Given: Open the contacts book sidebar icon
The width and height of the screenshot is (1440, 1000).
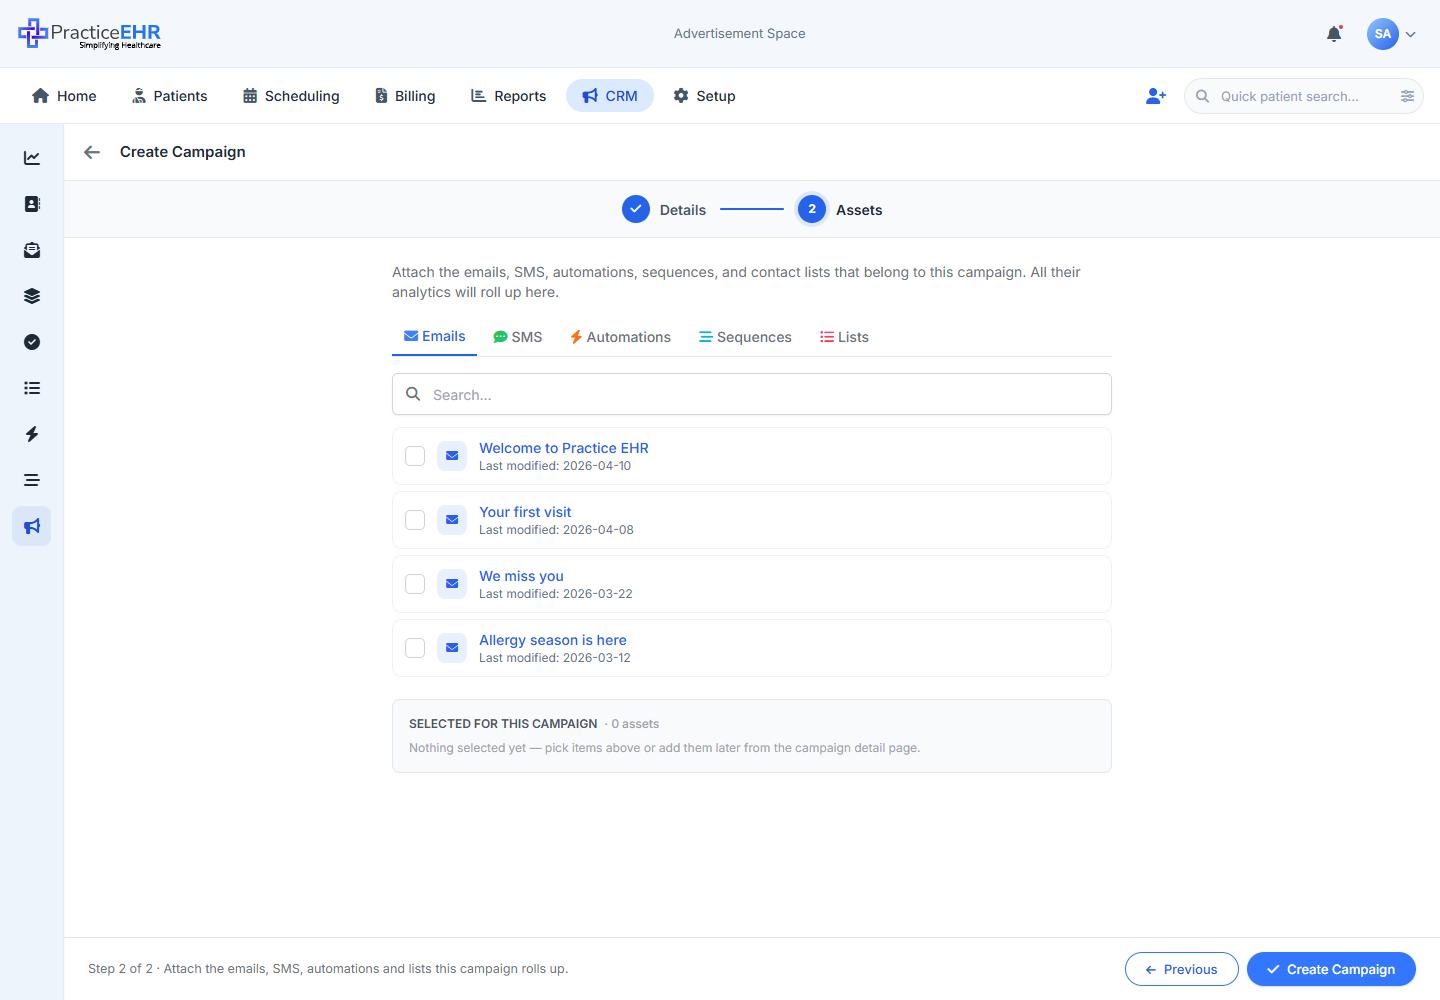Looking at the screenshot, I should click(x=32, y=204).
